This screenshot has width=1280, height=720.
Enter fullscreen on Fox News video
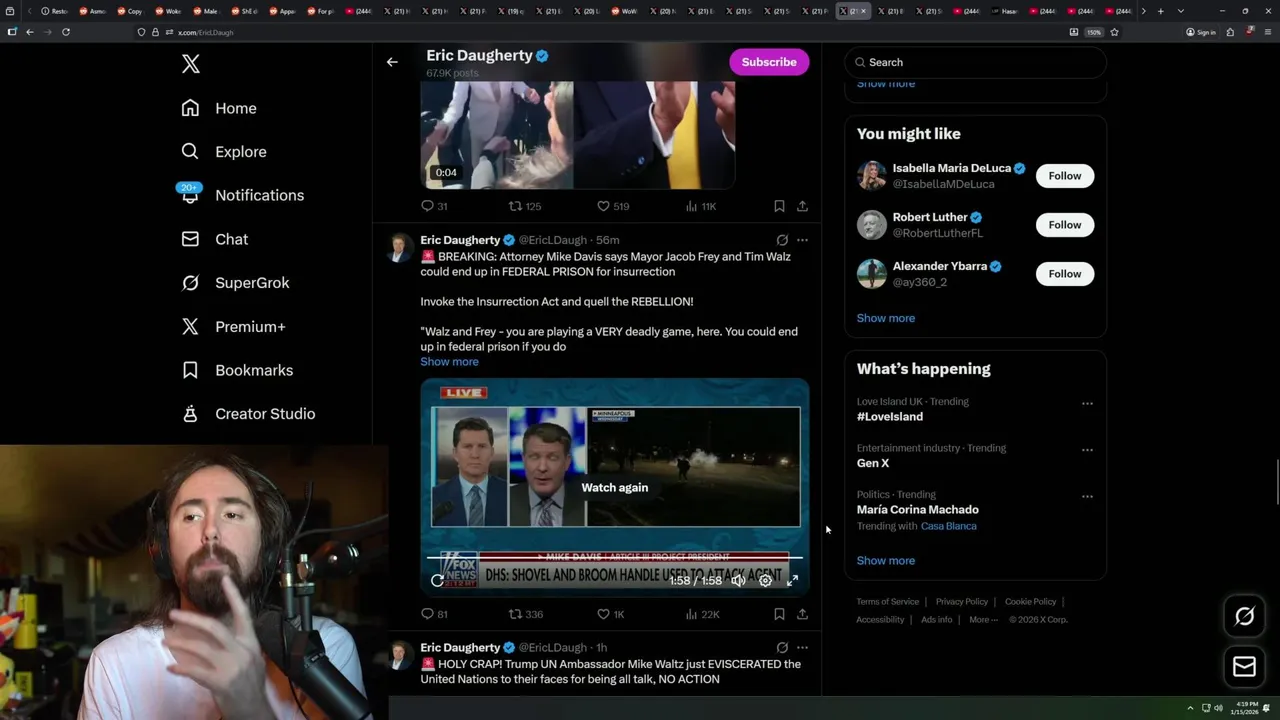[x=793, y=580]
